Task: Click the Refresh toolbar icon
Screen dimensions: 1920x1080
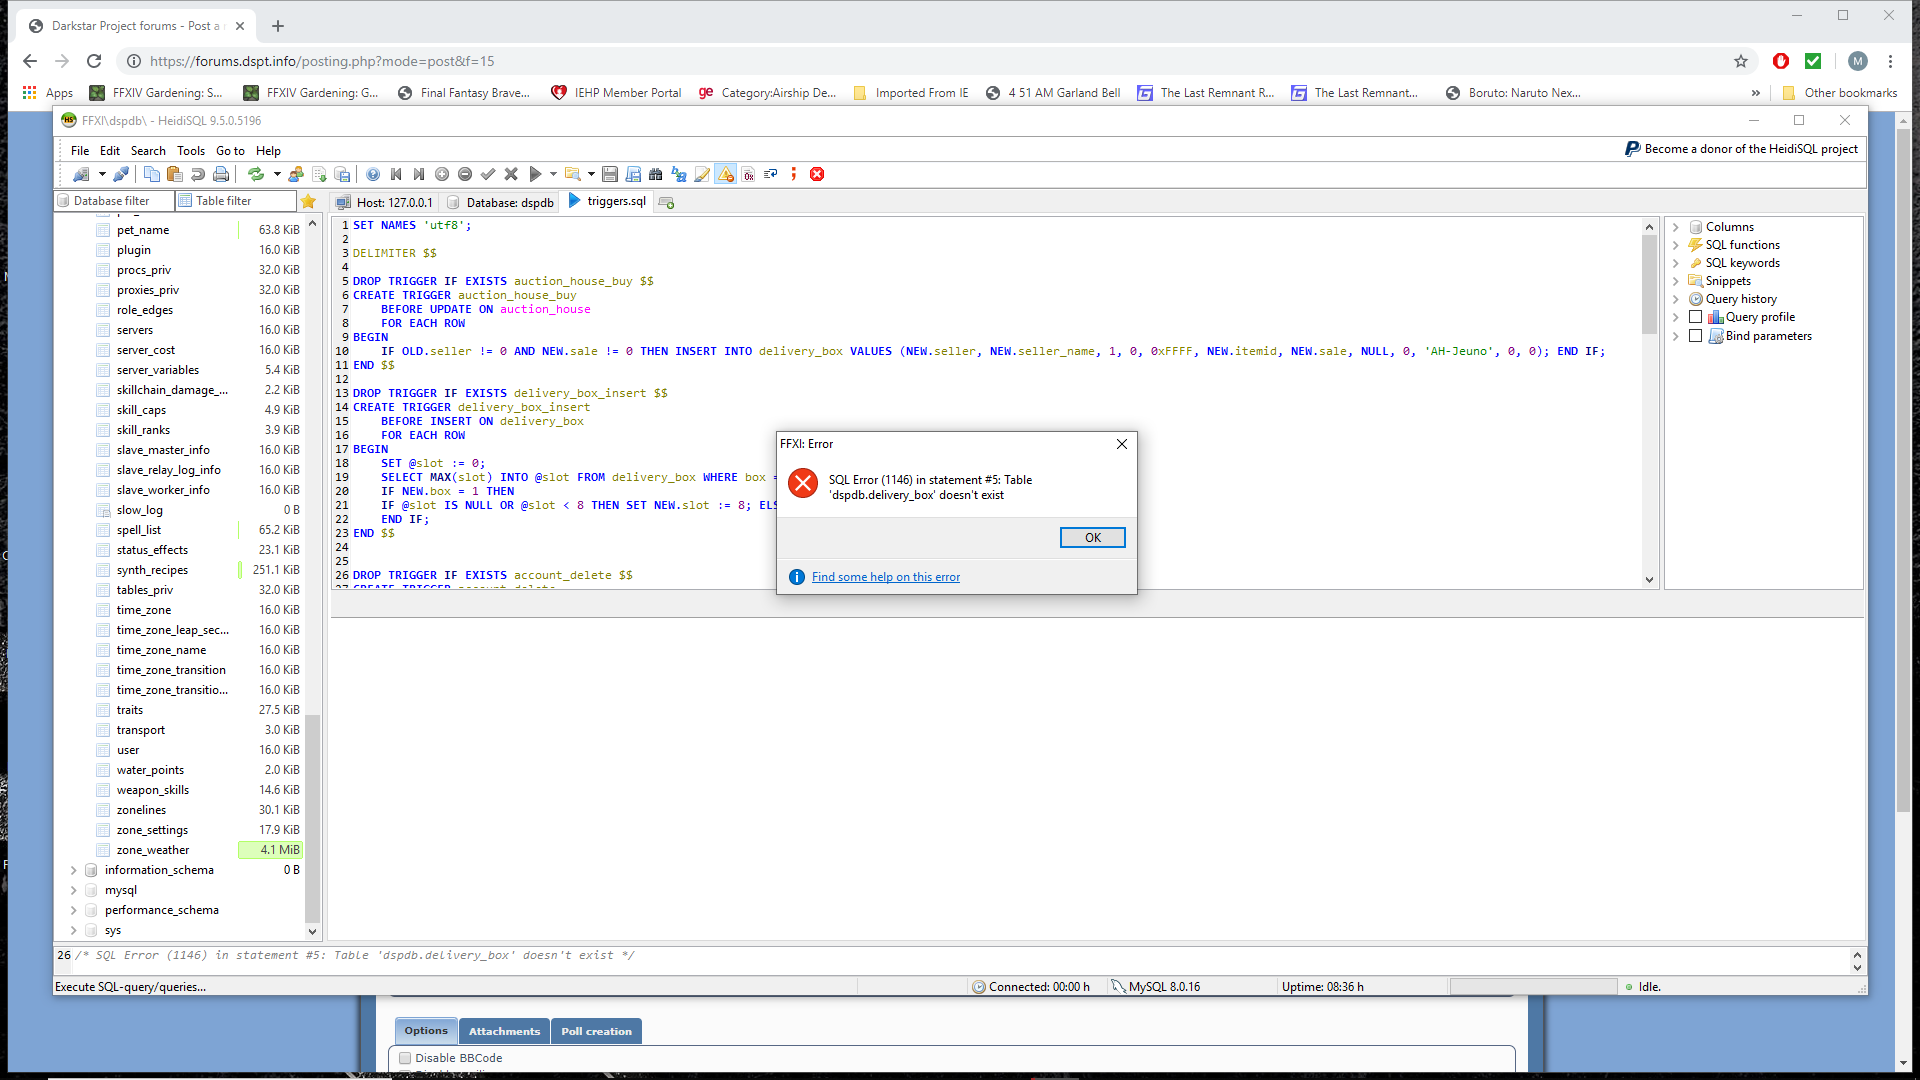Action: pyautogui.click(x=256, y=174)
